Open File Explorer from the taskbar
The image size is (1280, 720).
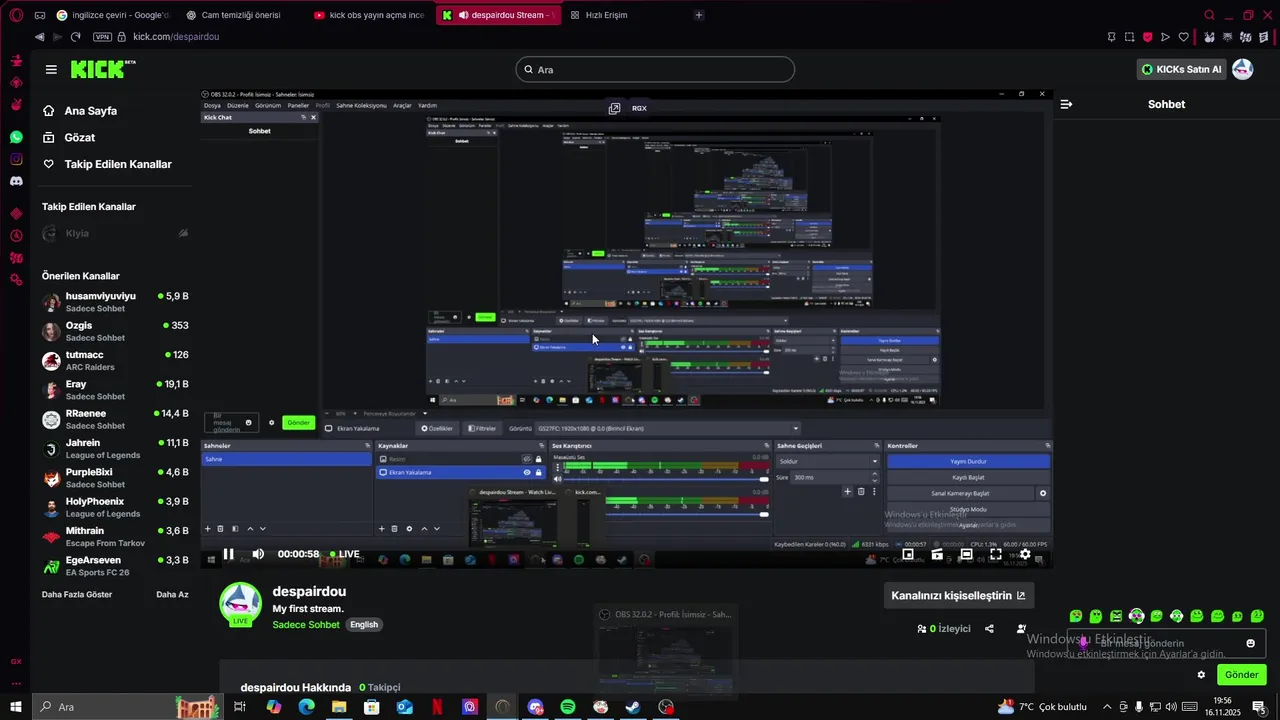(x=339, y=707)
